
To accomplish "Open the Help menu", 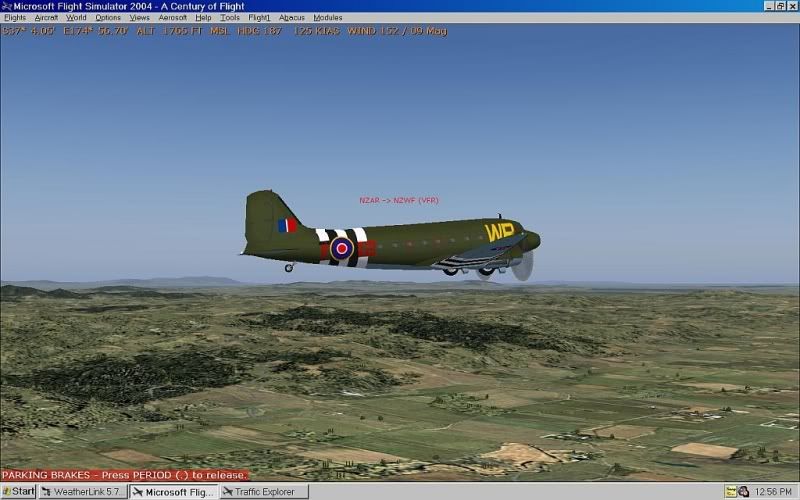I will 203,18.
